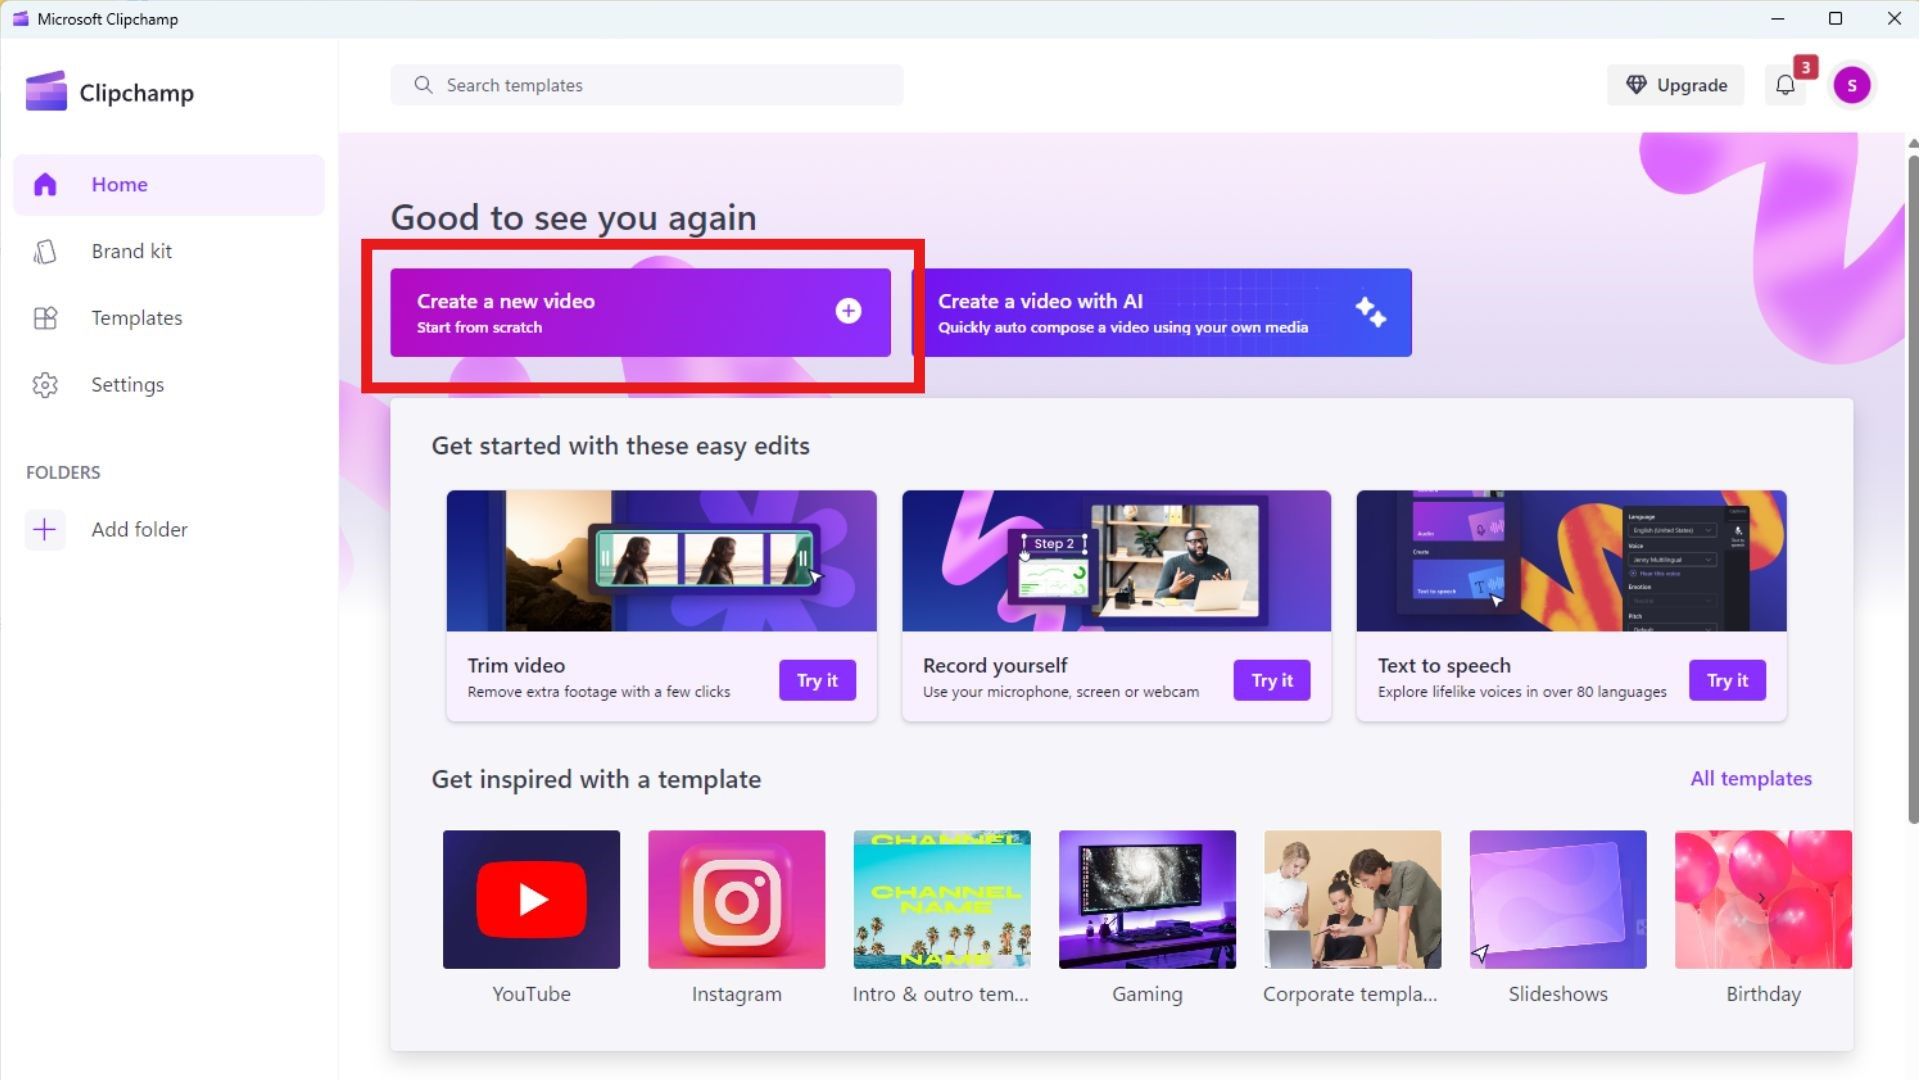Click the YouTube label text
The image size is (1920, 1080).
[531, 994]
